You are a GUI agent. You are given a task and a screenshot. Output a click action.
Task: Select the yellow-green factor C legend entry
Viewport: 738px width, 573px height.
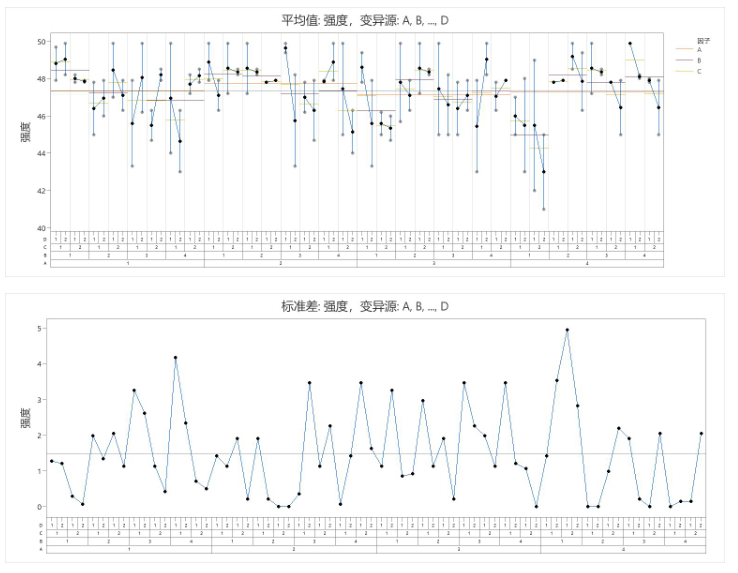pyautogui.click(x=690, y=71)
